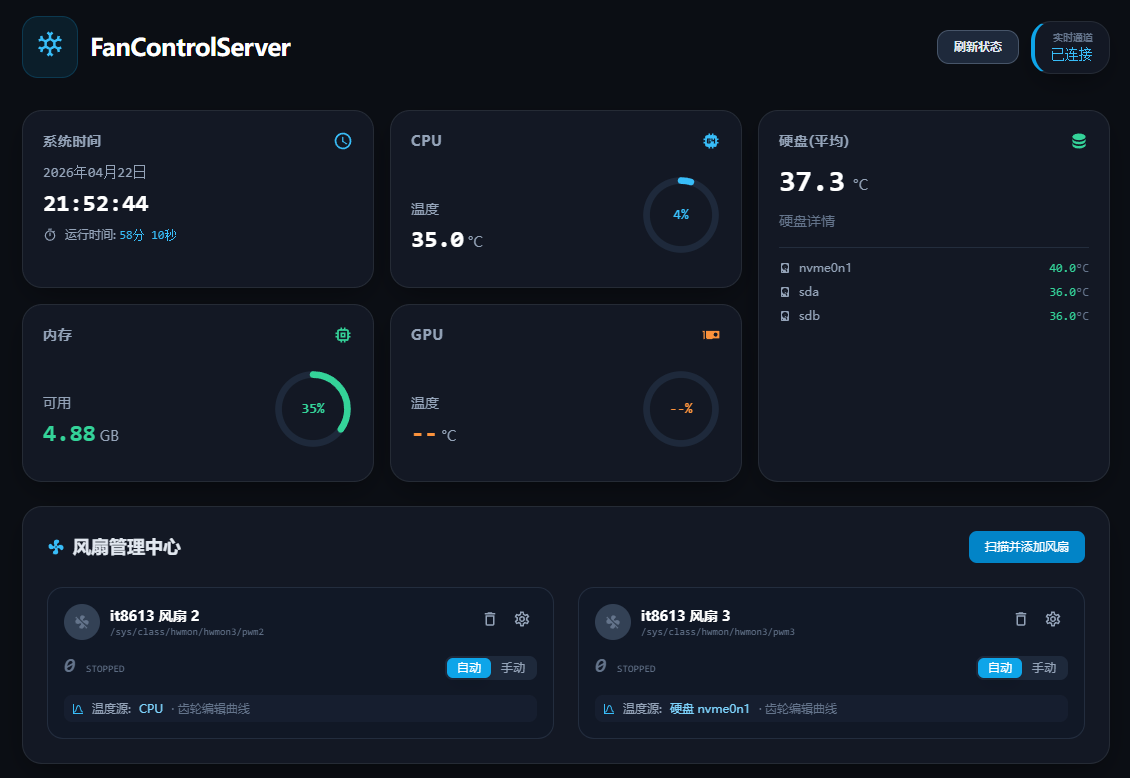Click the date 2026年04月22日
The width and height of the screenshot is (1130, 778).
94,172
